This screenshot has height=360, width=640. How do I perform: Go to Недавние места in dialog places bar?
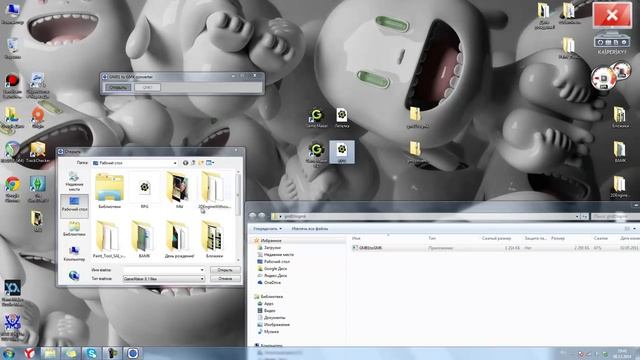pos(74,182)
